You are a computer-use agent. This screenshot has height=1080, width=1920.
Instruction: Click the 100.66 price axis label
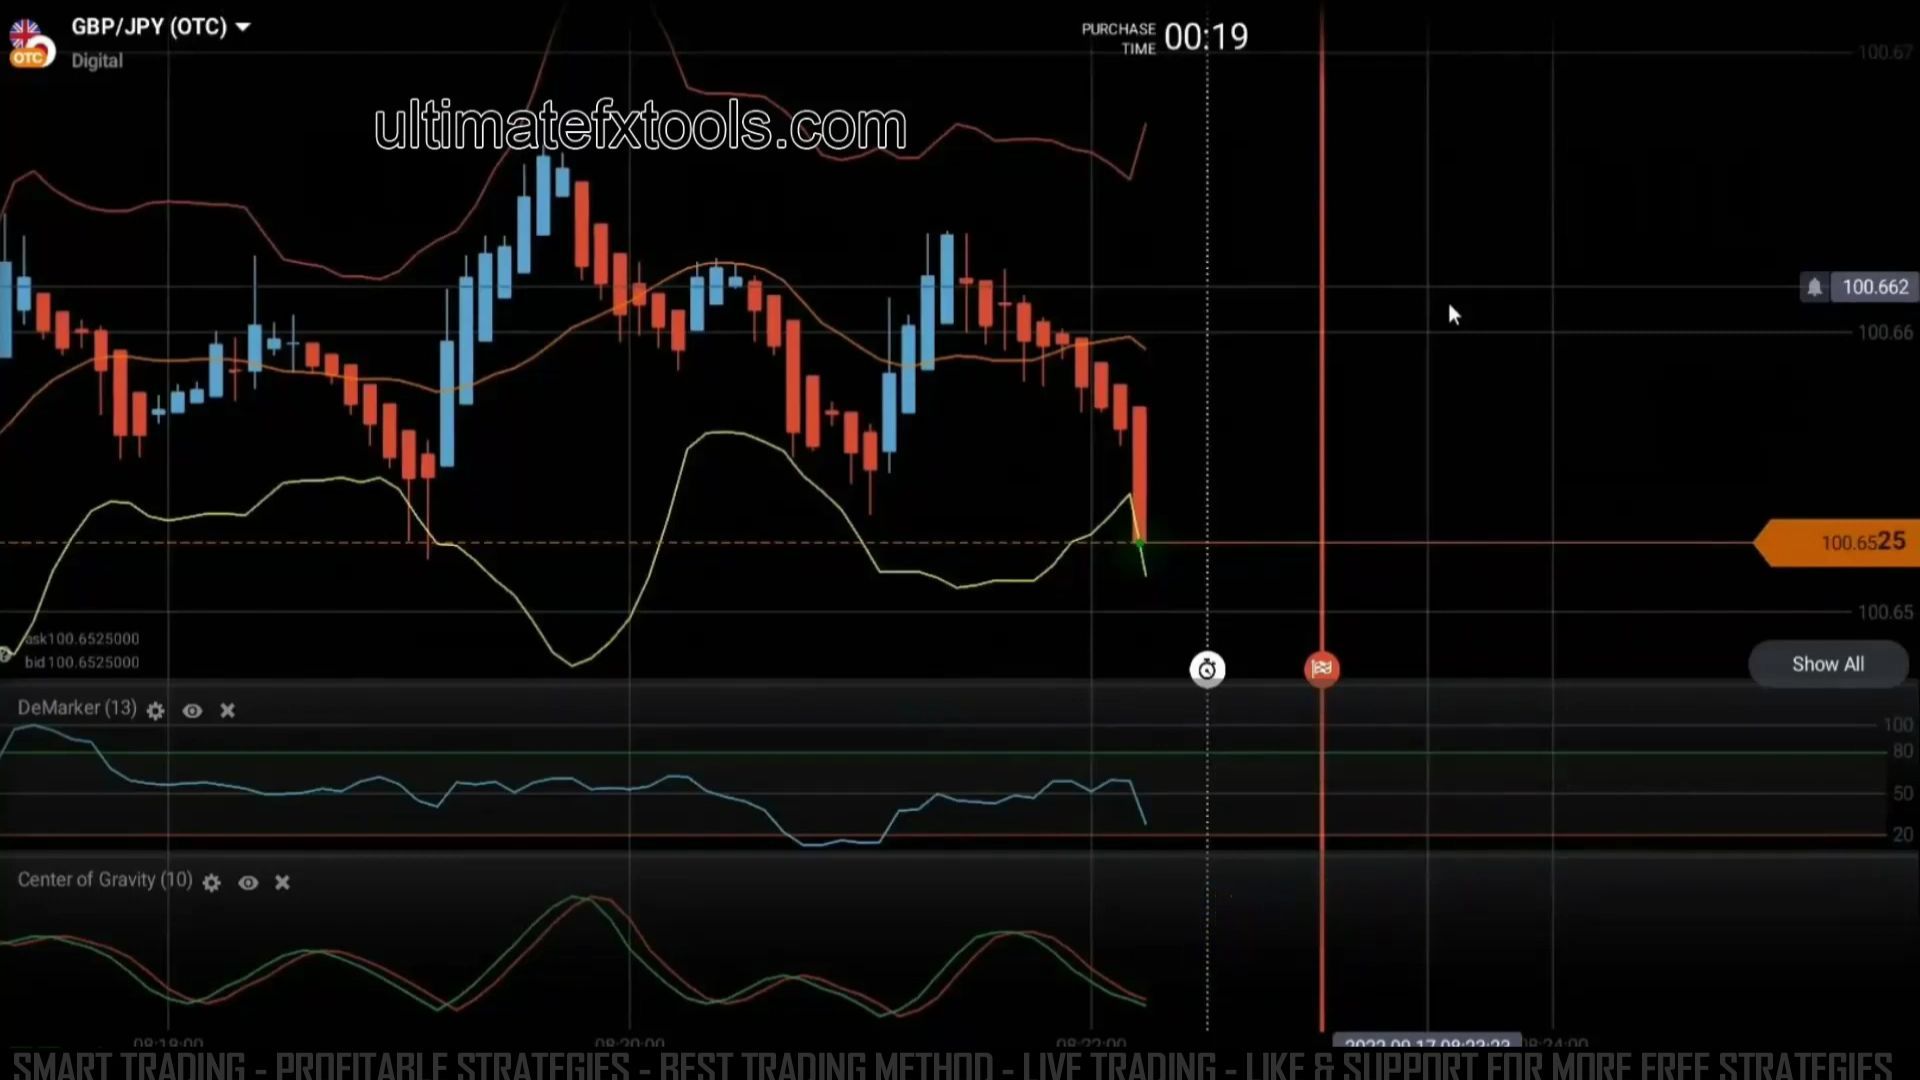[1885, 332]
